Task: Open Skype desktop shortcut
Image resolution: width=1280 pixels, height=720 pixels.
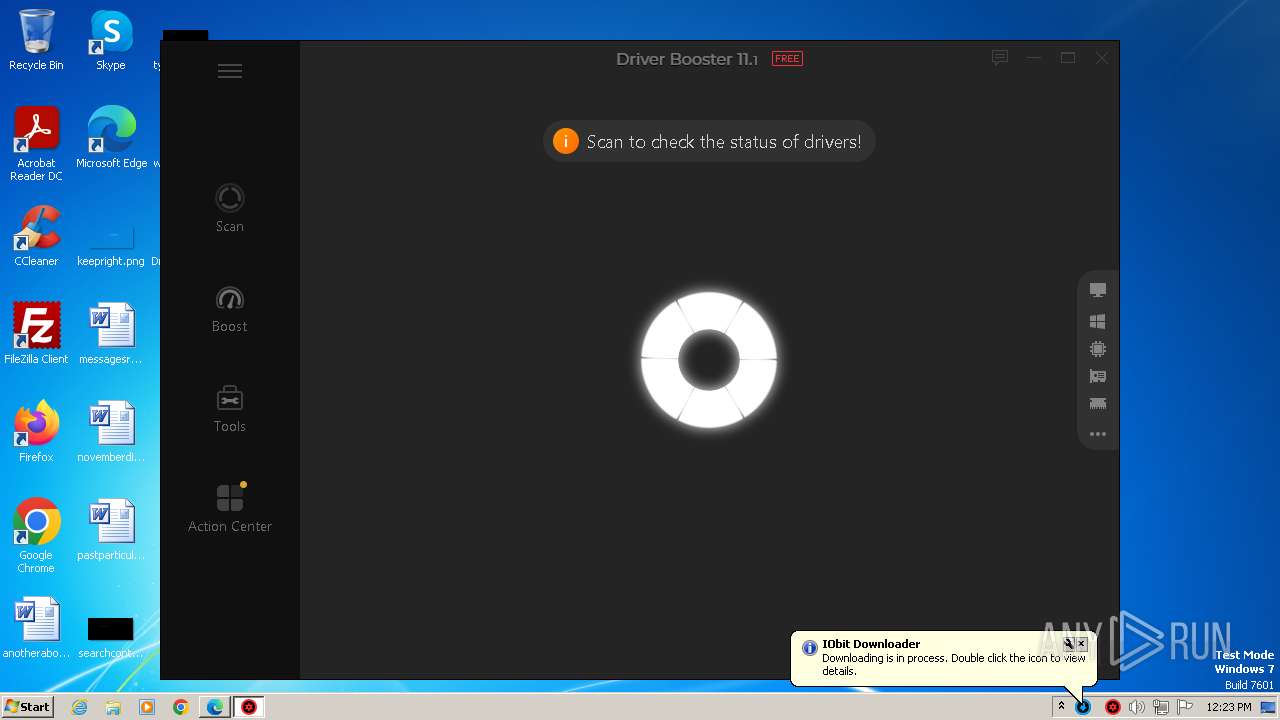Action: (110, 40)
